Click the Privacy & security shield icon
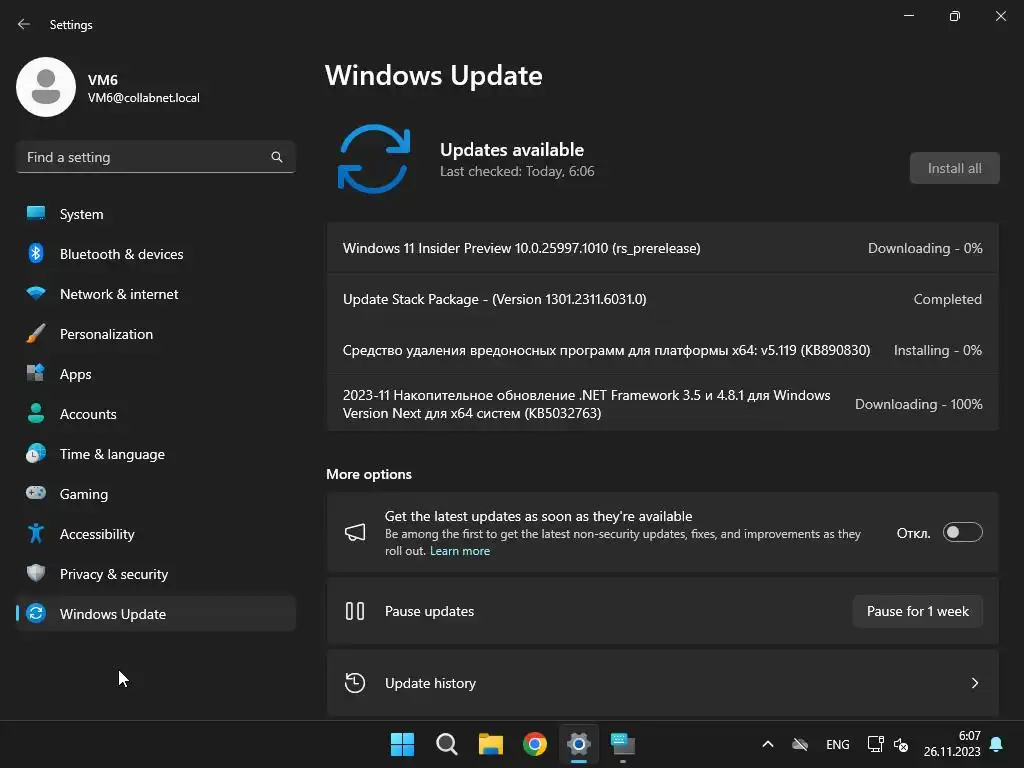This screenshot has width=1024, height=768. click(x=36, y=573)
